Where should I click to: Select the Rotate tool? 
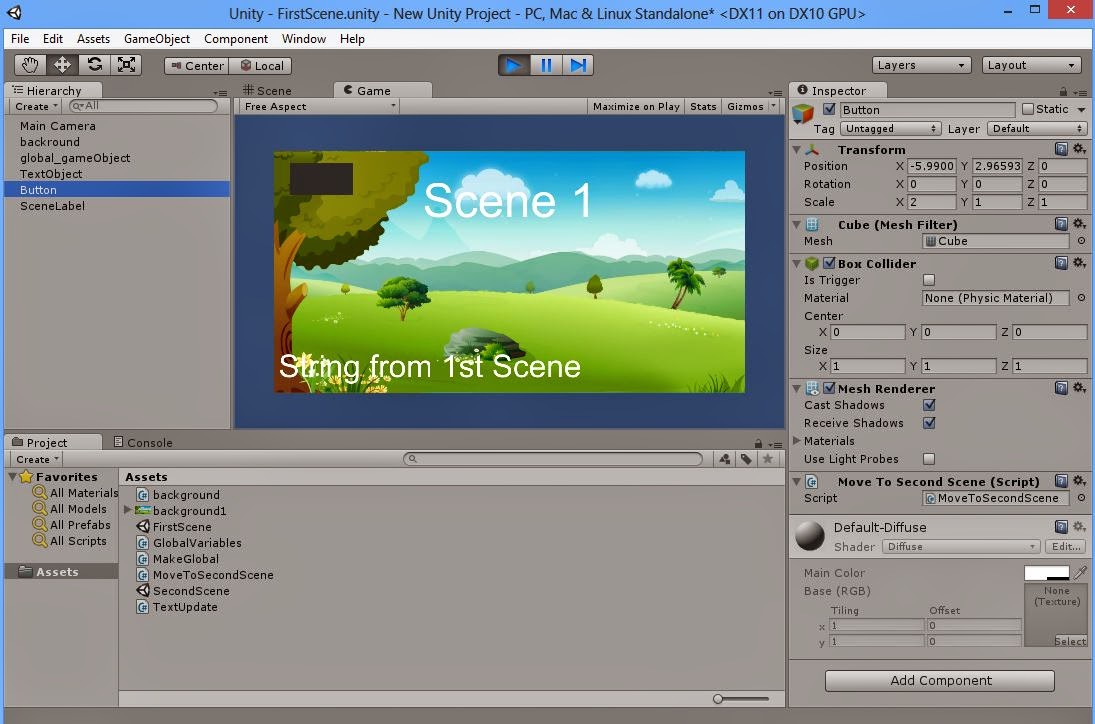93,64
